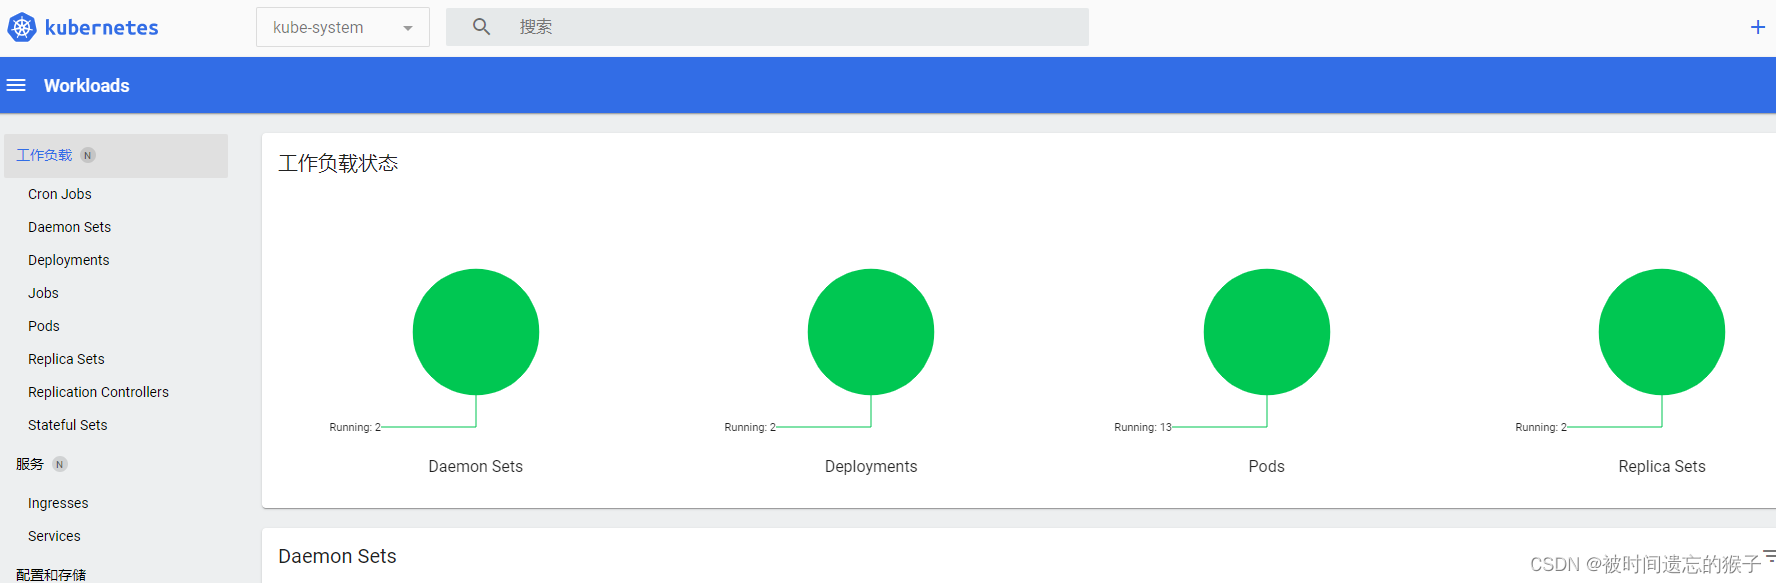Click the N badge beside 工作负载
1776x583 pixels.
(88, 155)
